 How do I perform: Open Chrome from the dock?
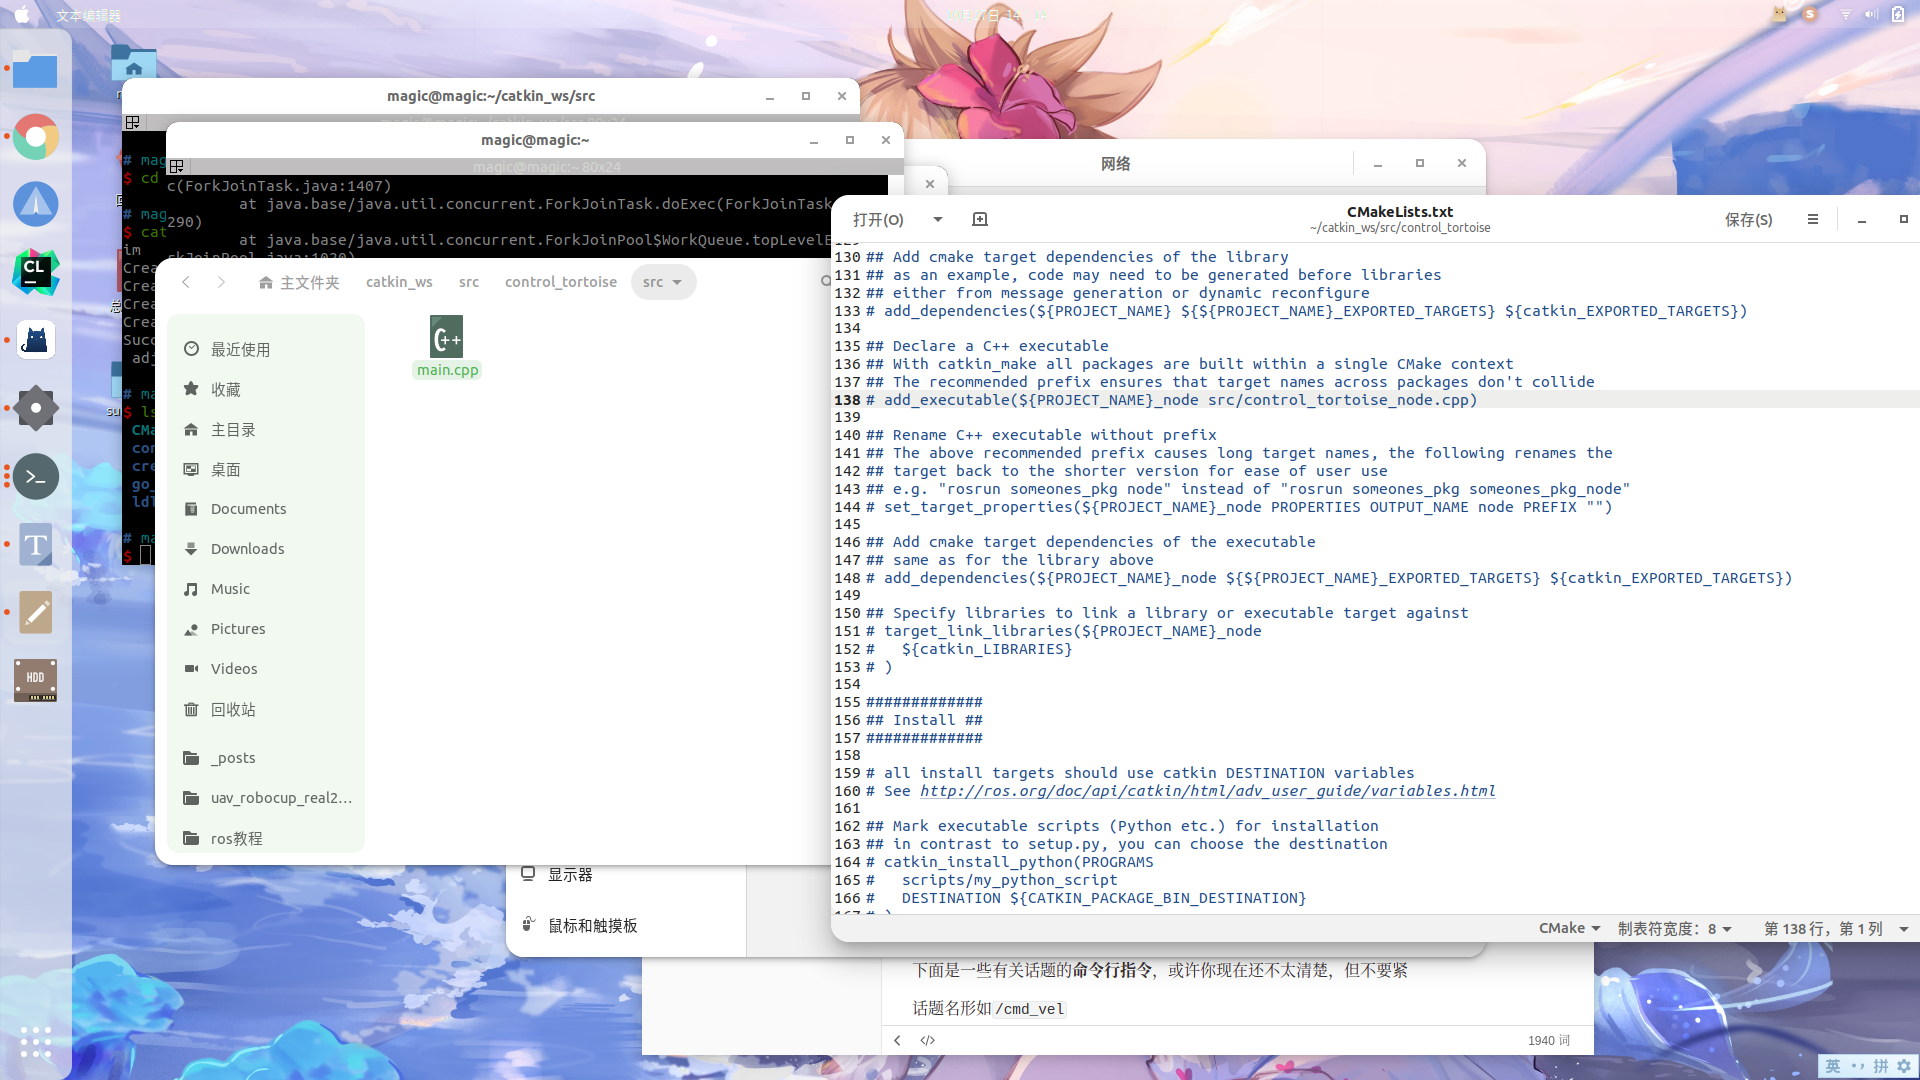[x=36, y=137]
